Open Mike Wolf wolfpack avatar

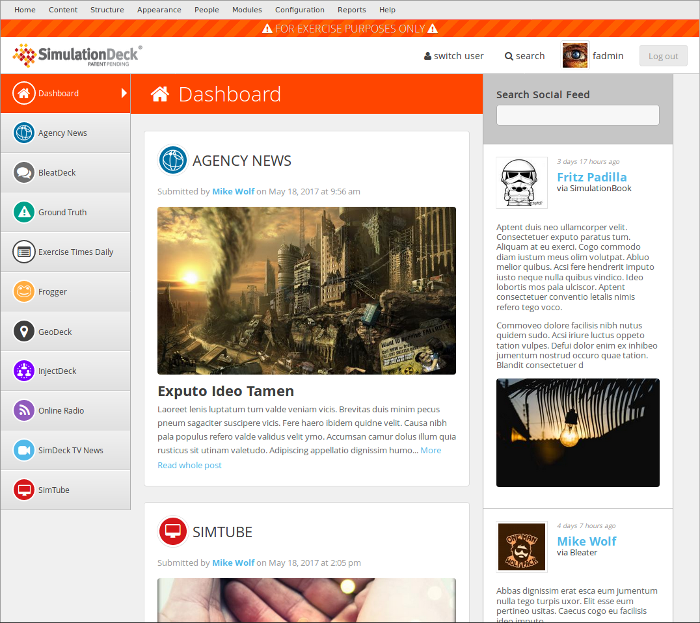pyautogui.click(x=521, y=547)
